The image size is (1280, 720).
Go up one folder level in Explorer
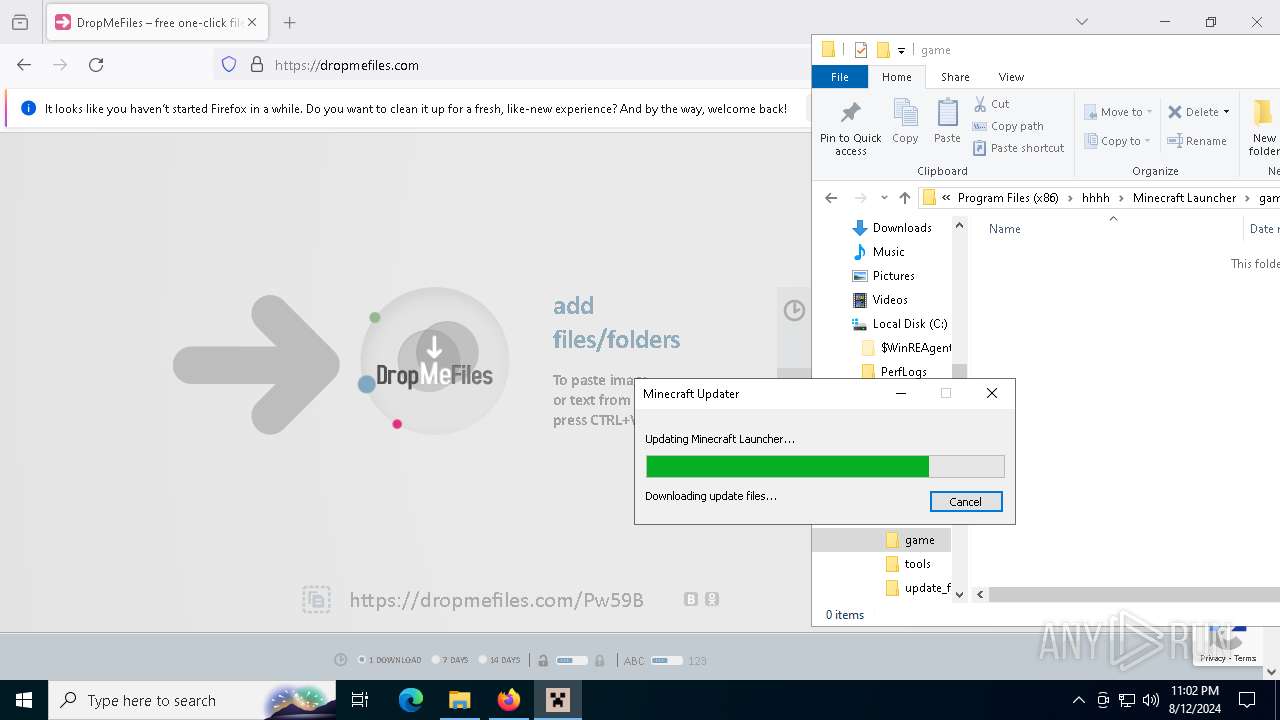[x=905, y=198]
